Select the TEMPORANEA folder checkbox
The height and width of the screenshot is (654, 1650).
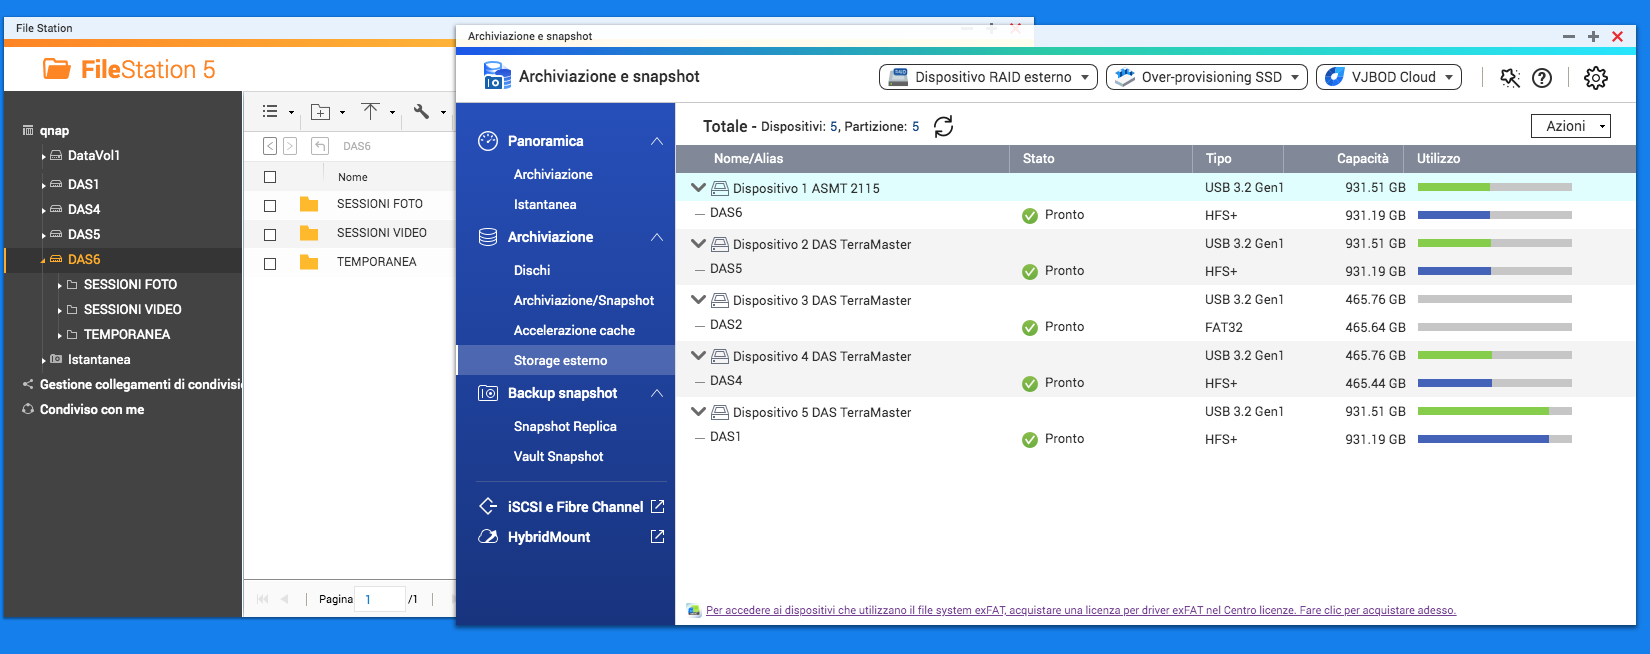pyautogui.click(x=270, y=263)
